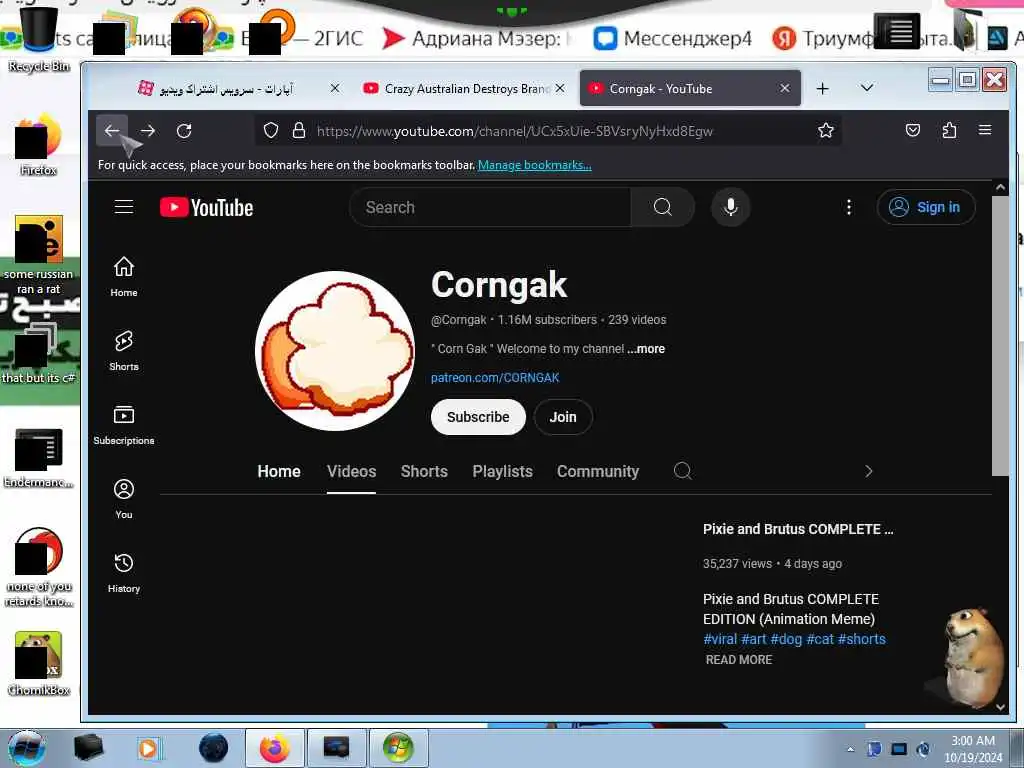Viewport: 1024px width, 768px height.
Task: Switch to the channel Home tab
Action: coord(279,472)
